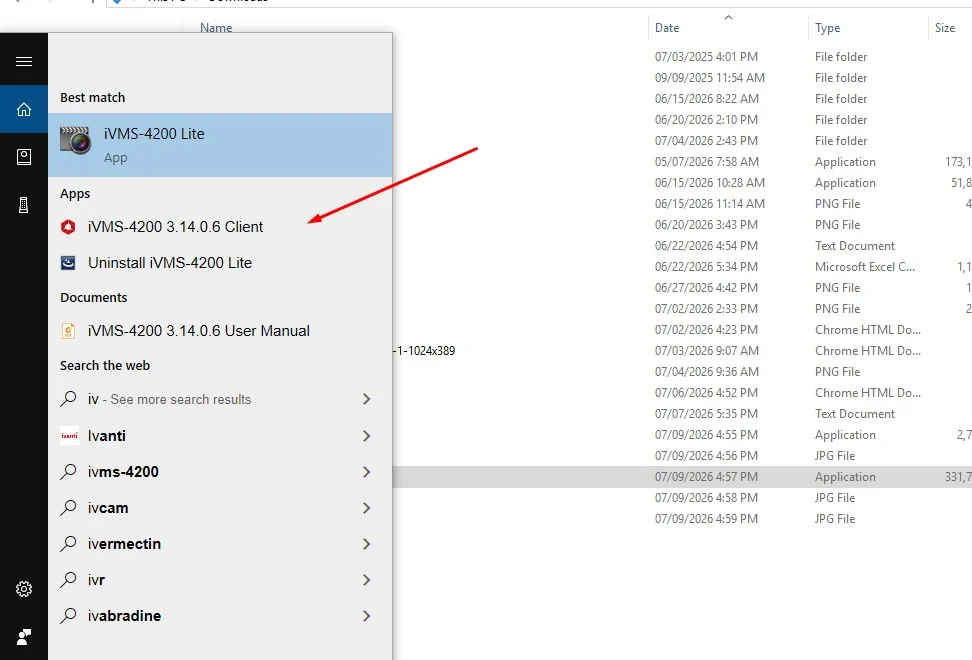Open iVMS-4200 3.14.0.6 User Manual document
This screenshot has height=660, width=972.
[220, 331]
